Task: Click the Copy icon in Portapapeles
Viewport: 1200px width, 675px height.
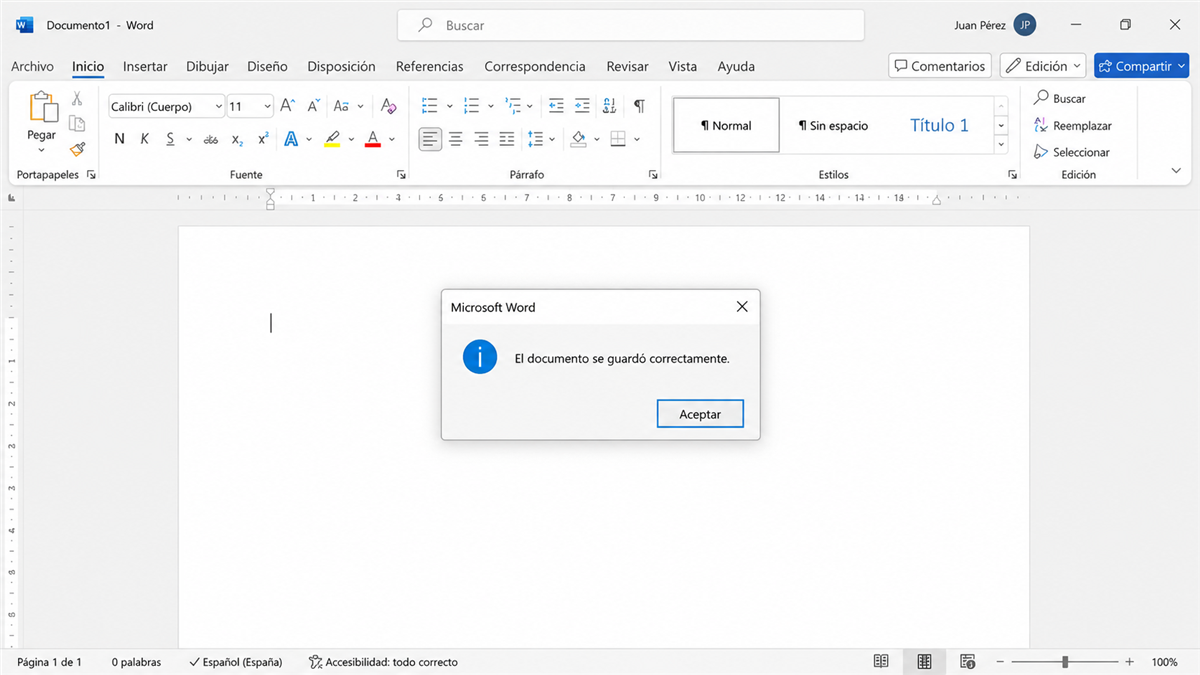Action: [x=77, y=124]
